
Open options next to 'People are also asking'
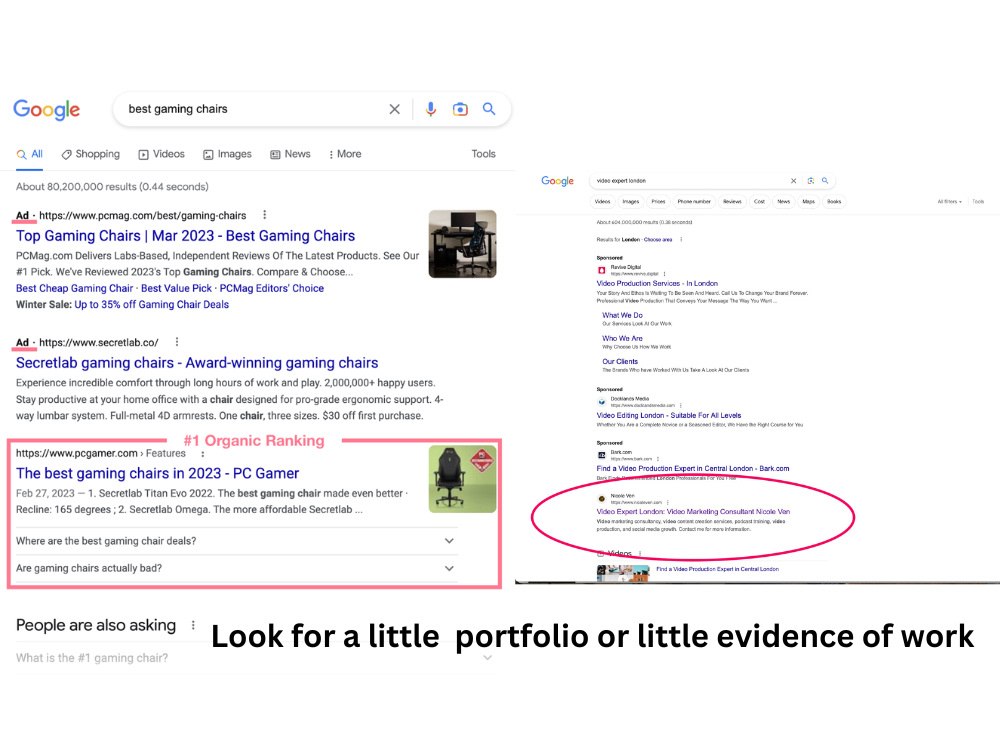(193, 625)
